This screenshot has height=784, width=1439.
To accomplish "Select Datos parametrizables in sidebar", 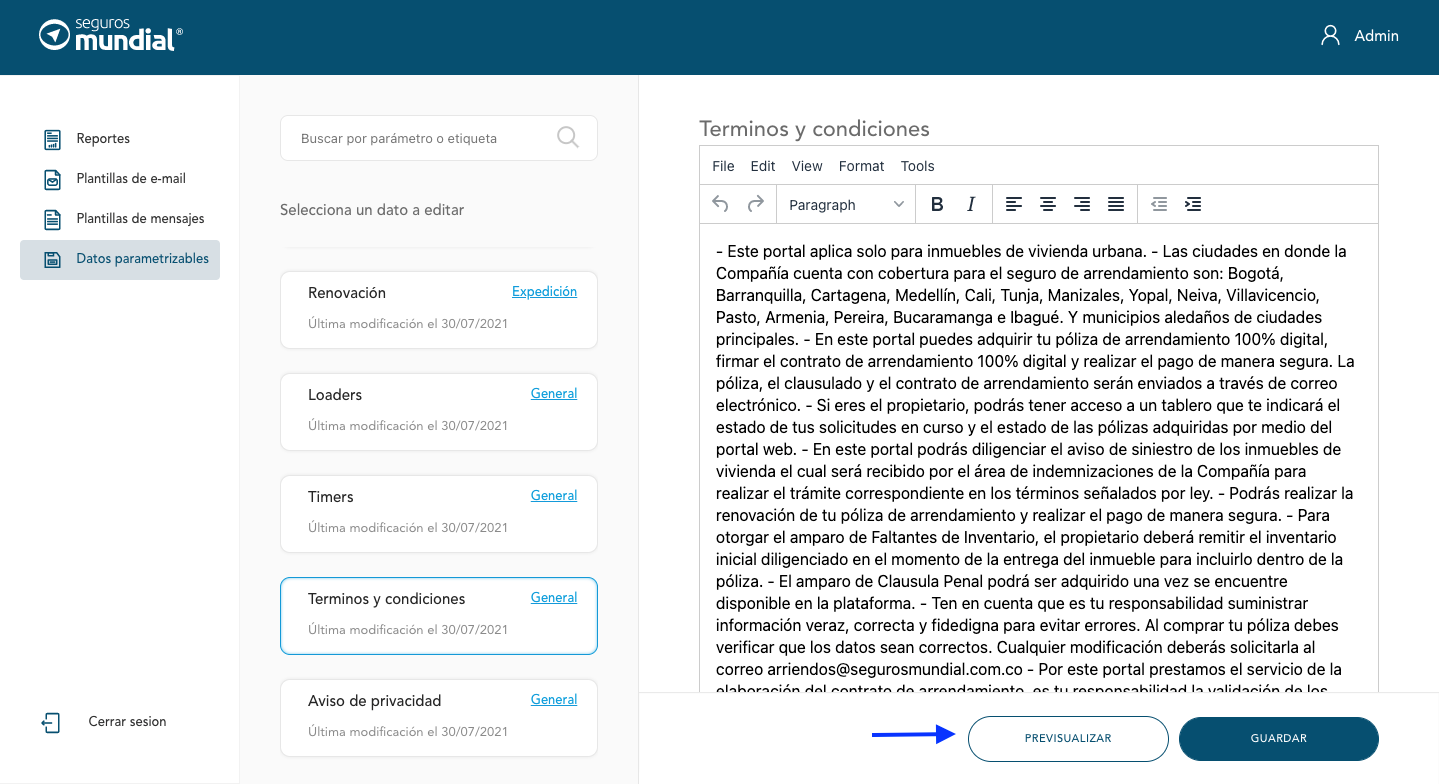I will click(x=120, y=259).
